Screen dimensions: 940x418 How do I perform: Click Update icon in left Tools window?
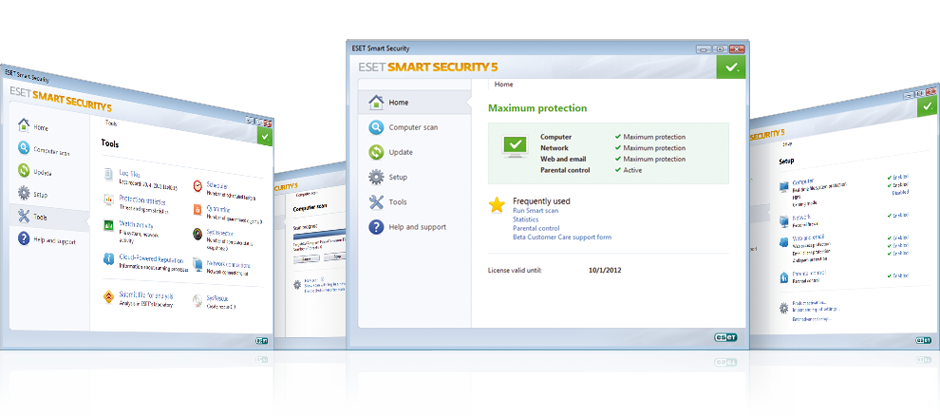pos(24,170)
